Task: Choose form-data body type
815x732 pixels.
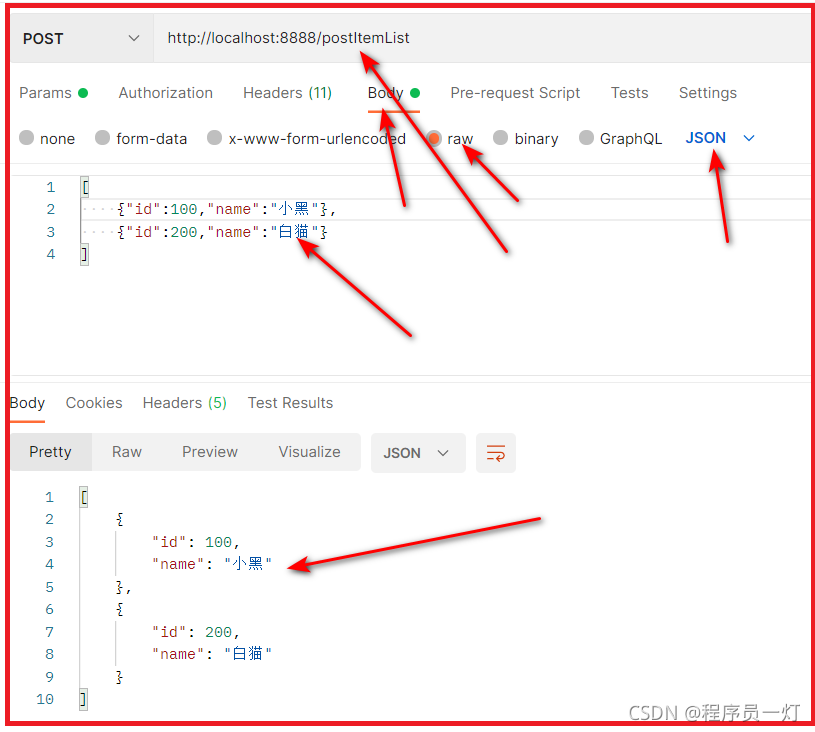Action: (x=141, y=138)
